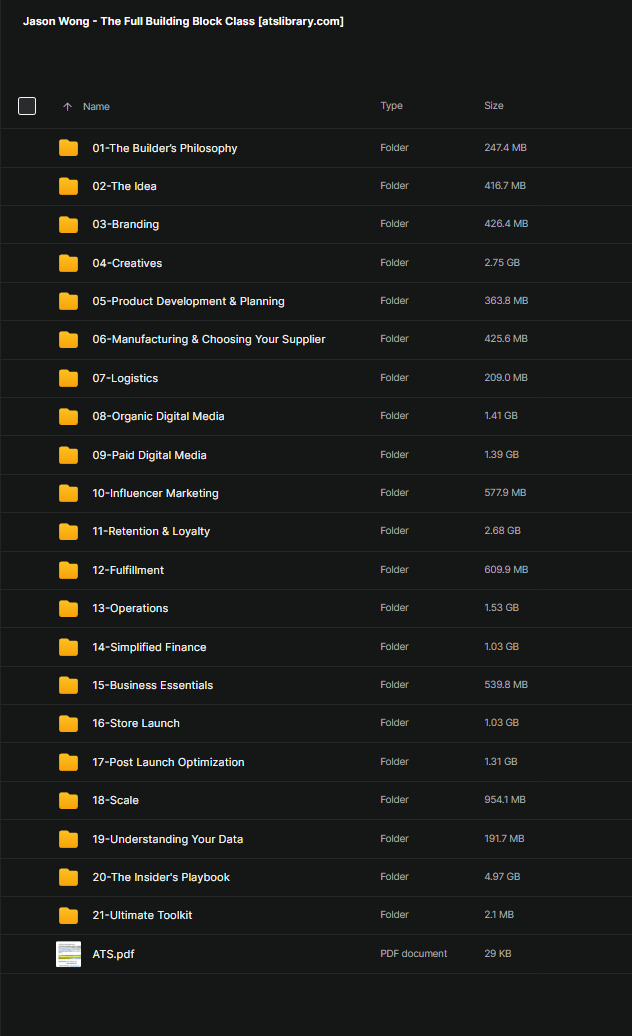Click folder icon for 14-Simplified Finance

click(x=69, y=647)
